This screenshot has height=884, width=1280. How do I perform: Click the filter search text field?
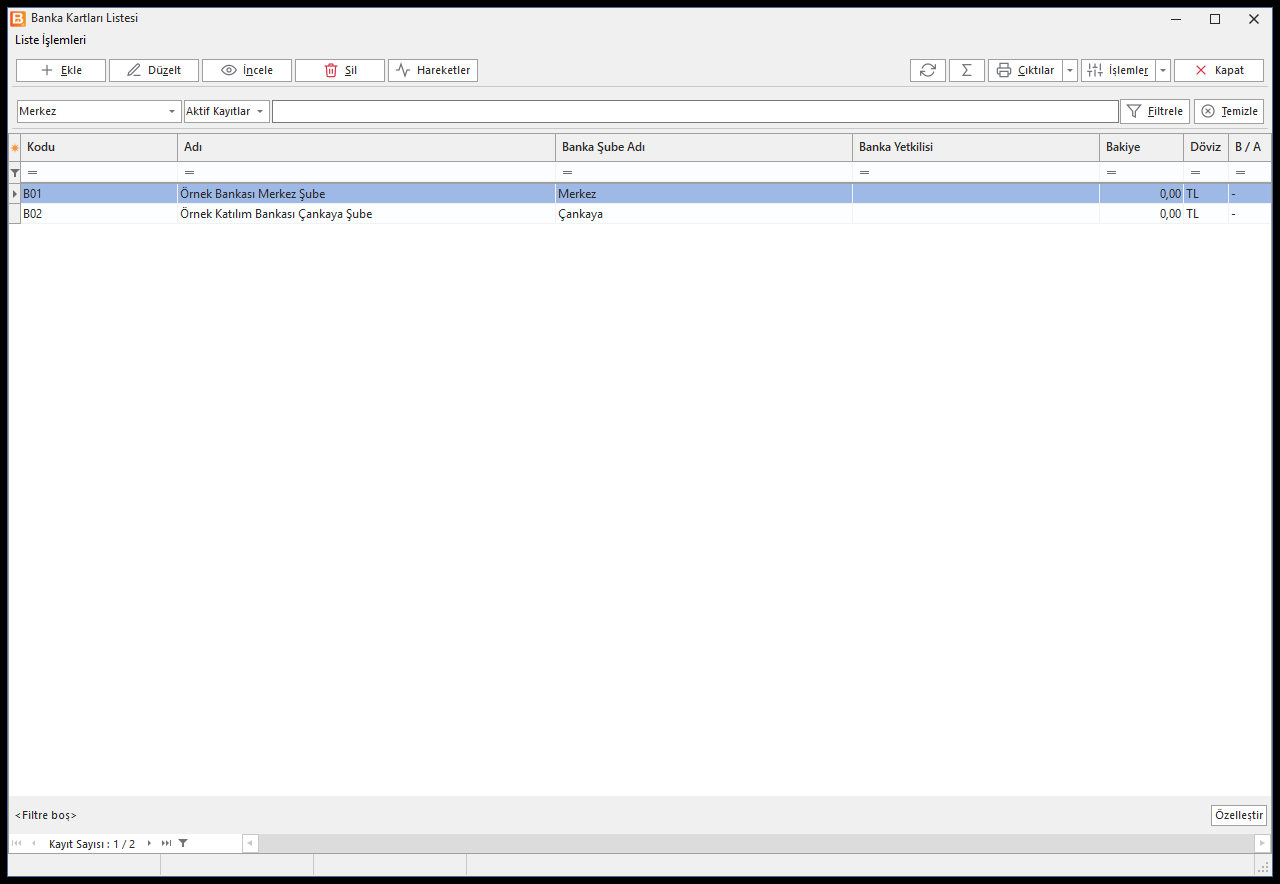coord(695,111)
